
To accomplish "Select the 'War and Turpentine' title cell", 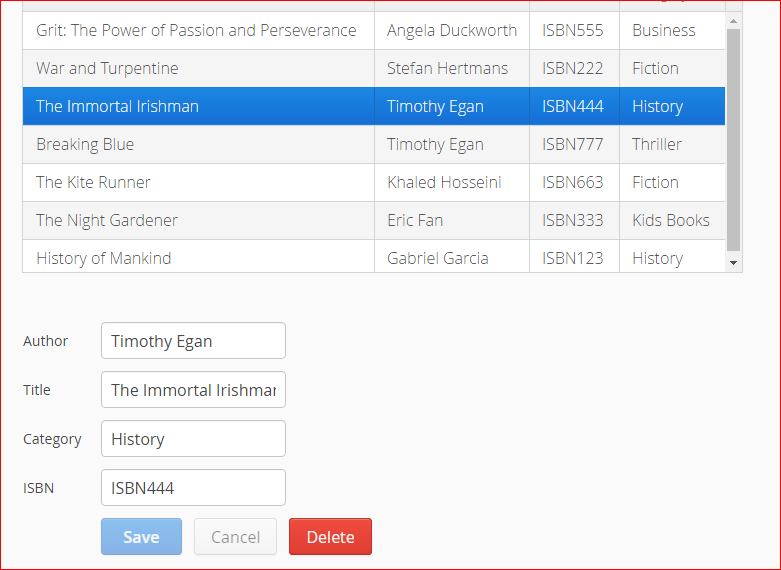I will 199,68.
